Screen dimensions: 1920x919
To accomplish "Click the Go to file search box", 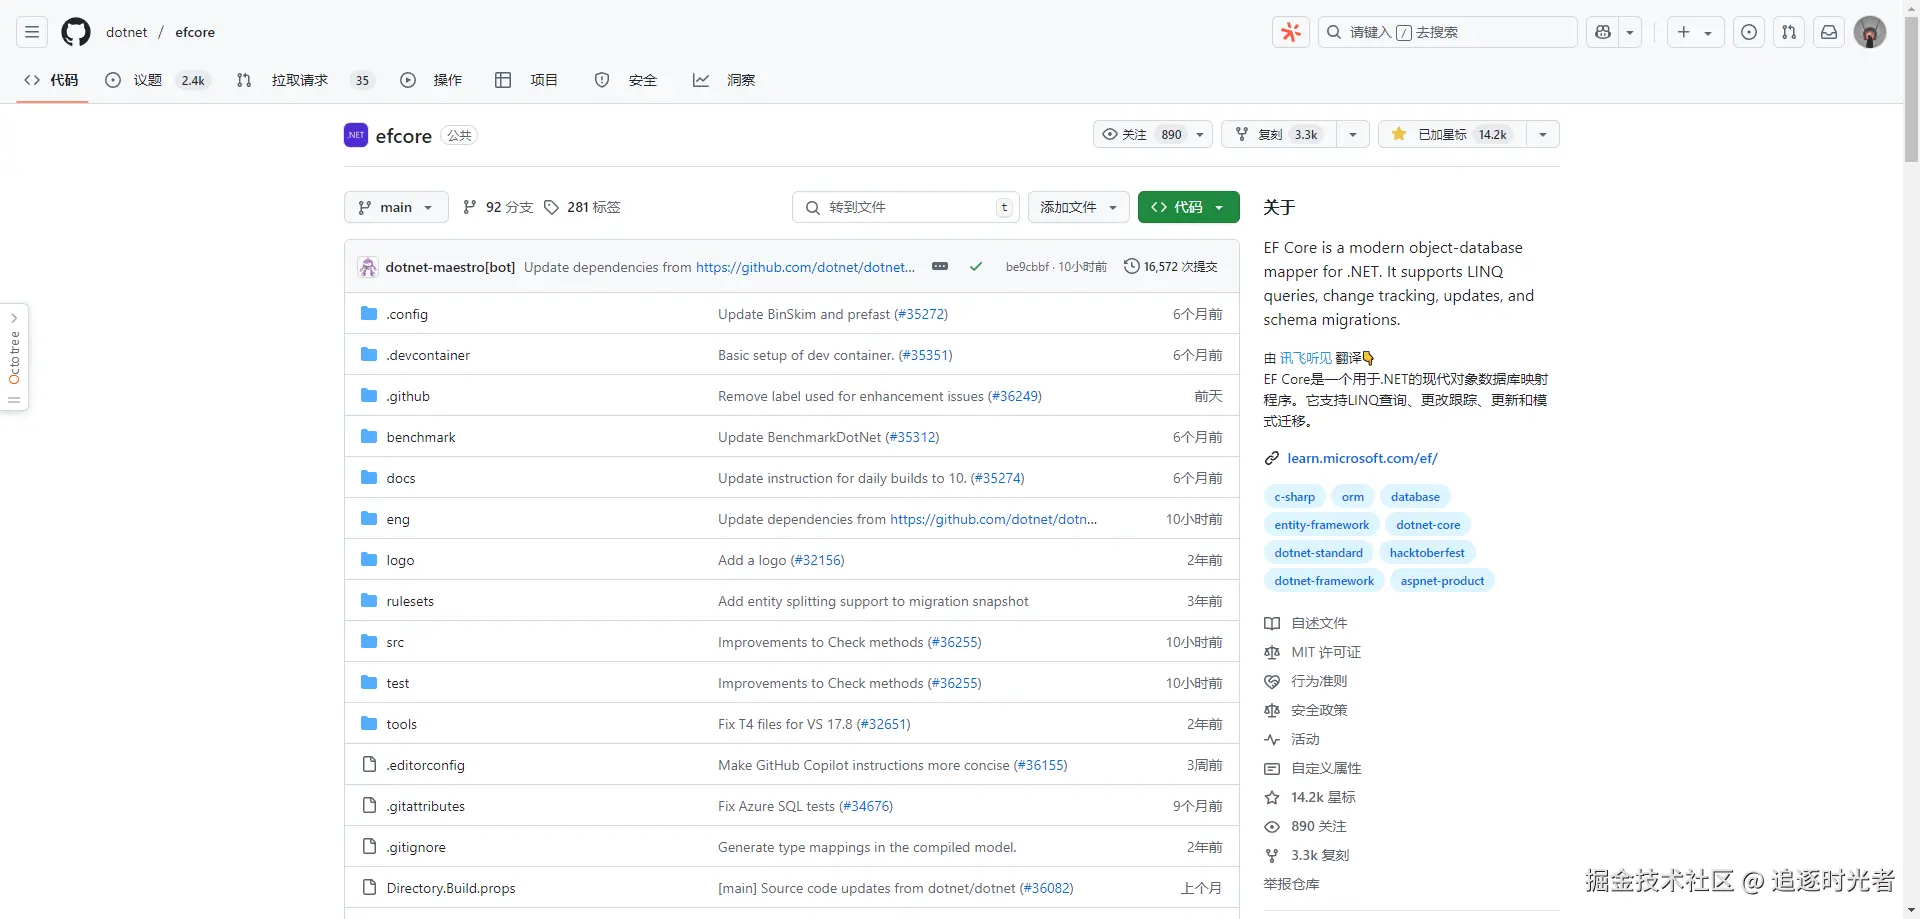I will tap(906, 207).
